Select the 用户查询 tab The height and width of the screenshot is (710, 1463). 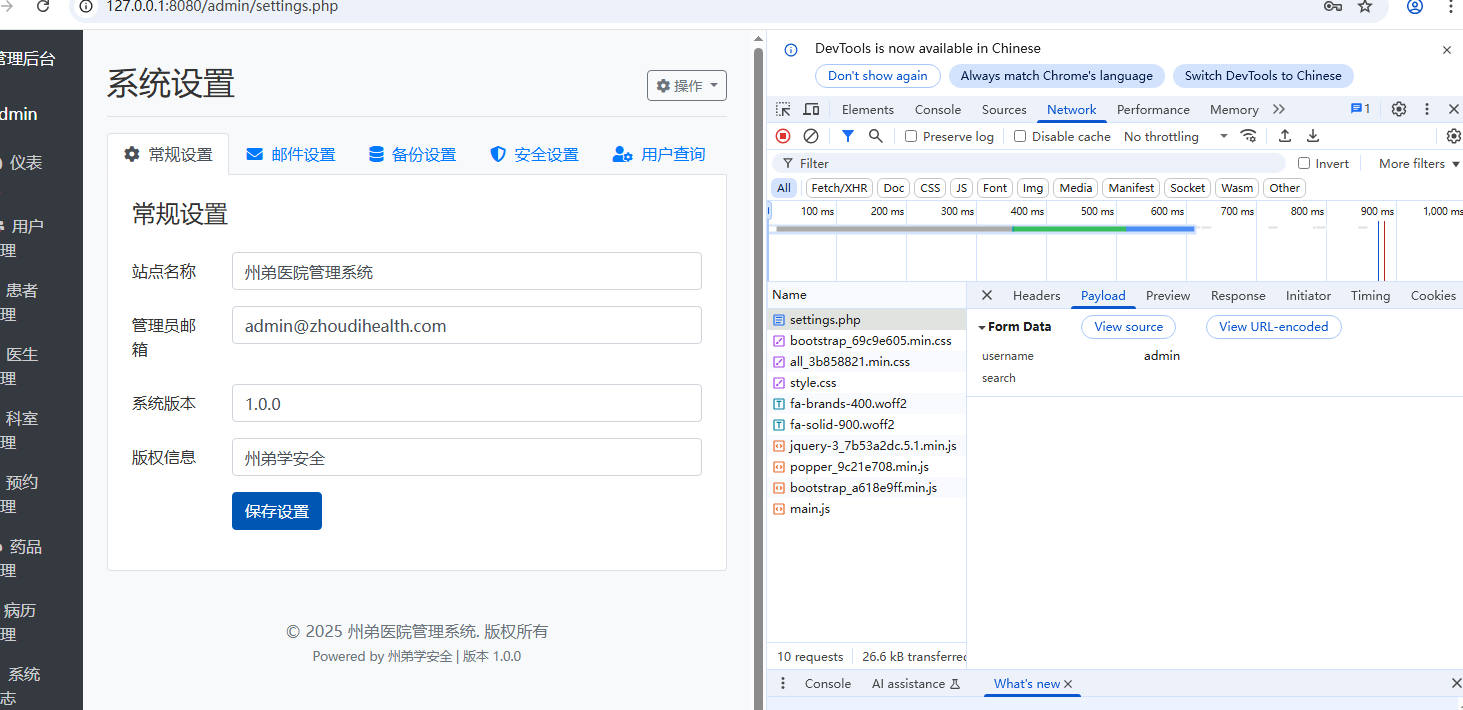[658, 154]
